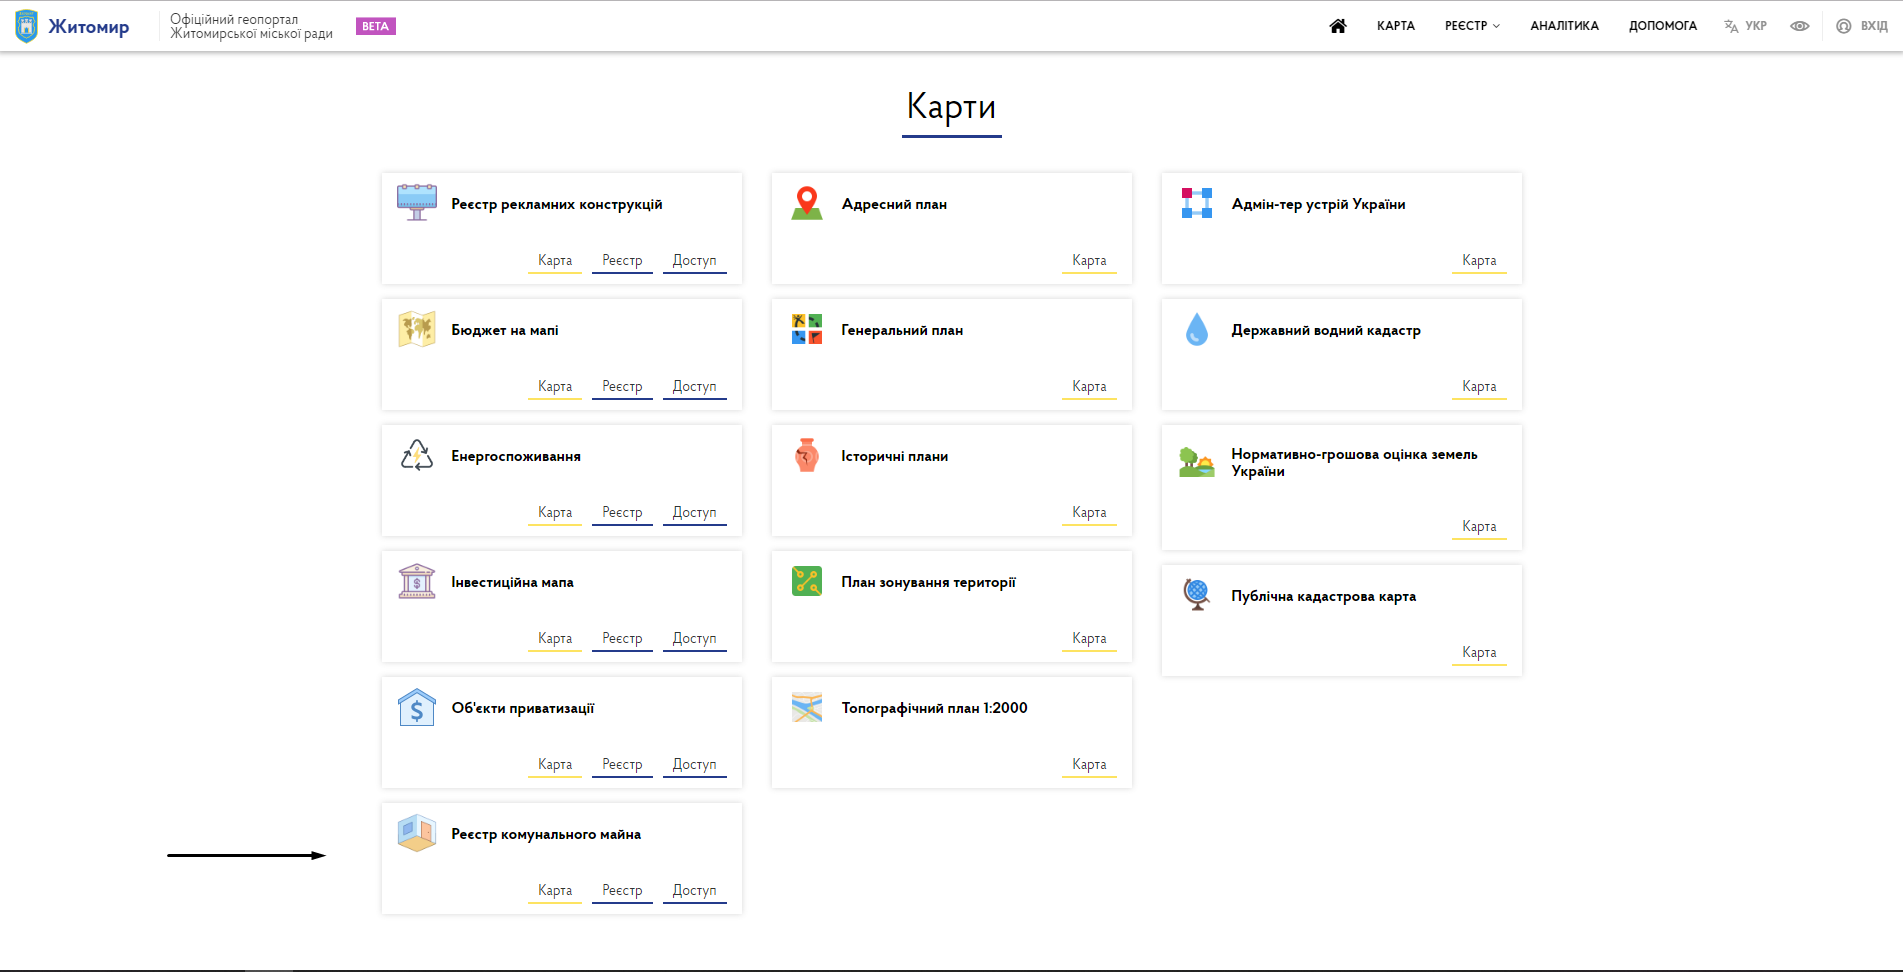
Task: Open Доступ for Інвестиційна мапа
Action: pyautogui.click(x=695, y=639)
